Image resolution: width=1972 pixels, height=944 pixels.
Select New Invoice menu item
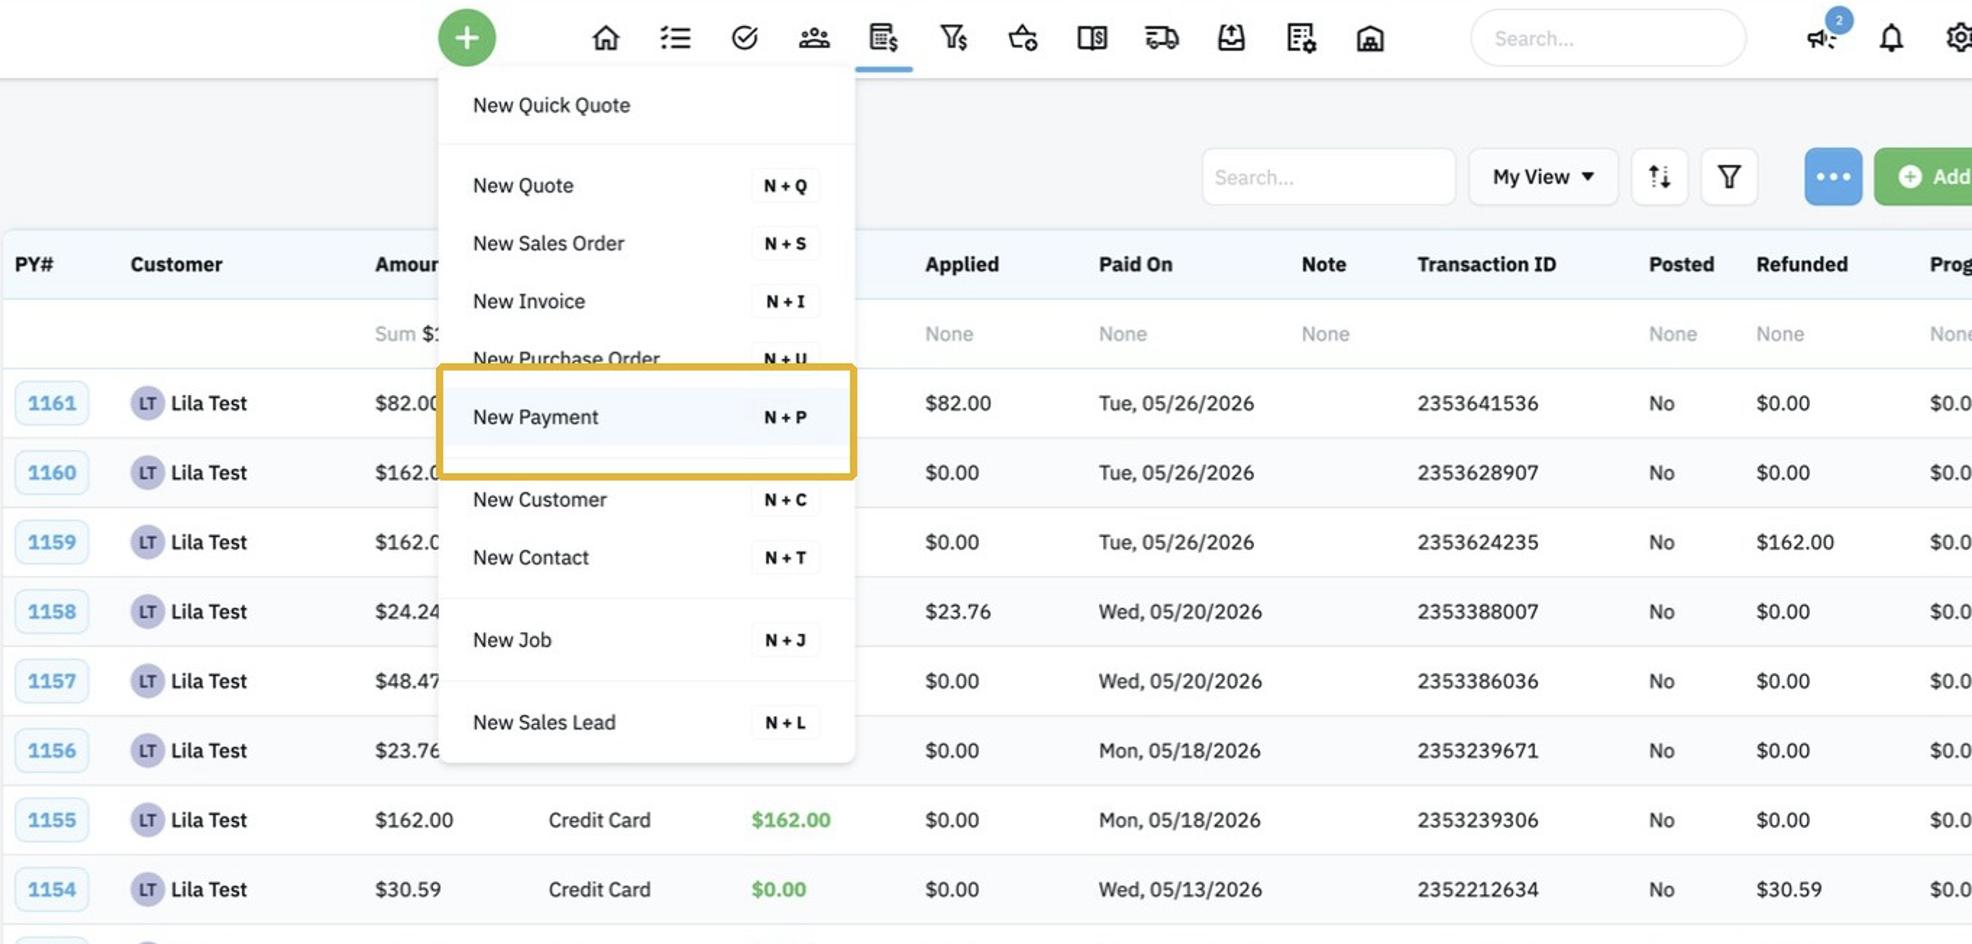646,302
